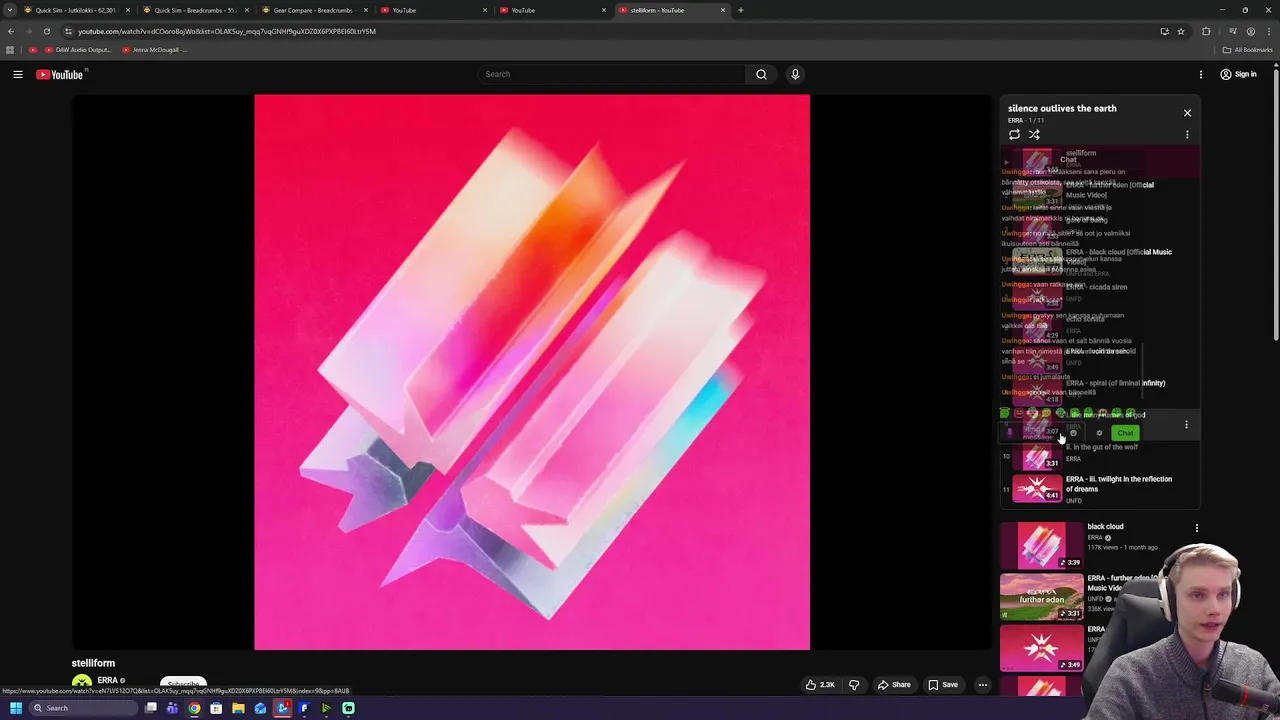The height and width of the screenshot is (720, 1280).
Task: Open the bookmarks bar apps grid icon
Action: tap(10, 50)
